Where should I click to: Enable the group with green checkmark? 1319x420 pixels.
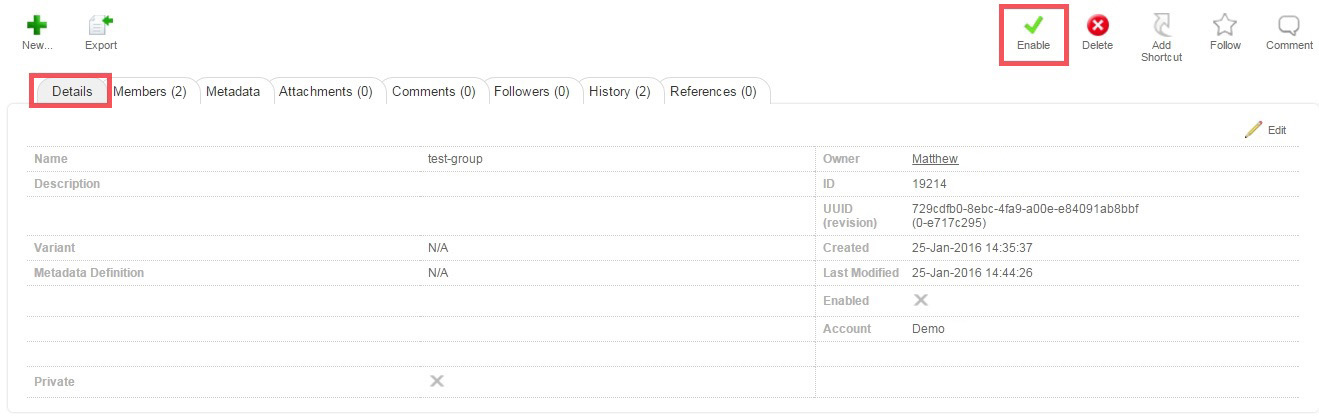pos(1033,26)
